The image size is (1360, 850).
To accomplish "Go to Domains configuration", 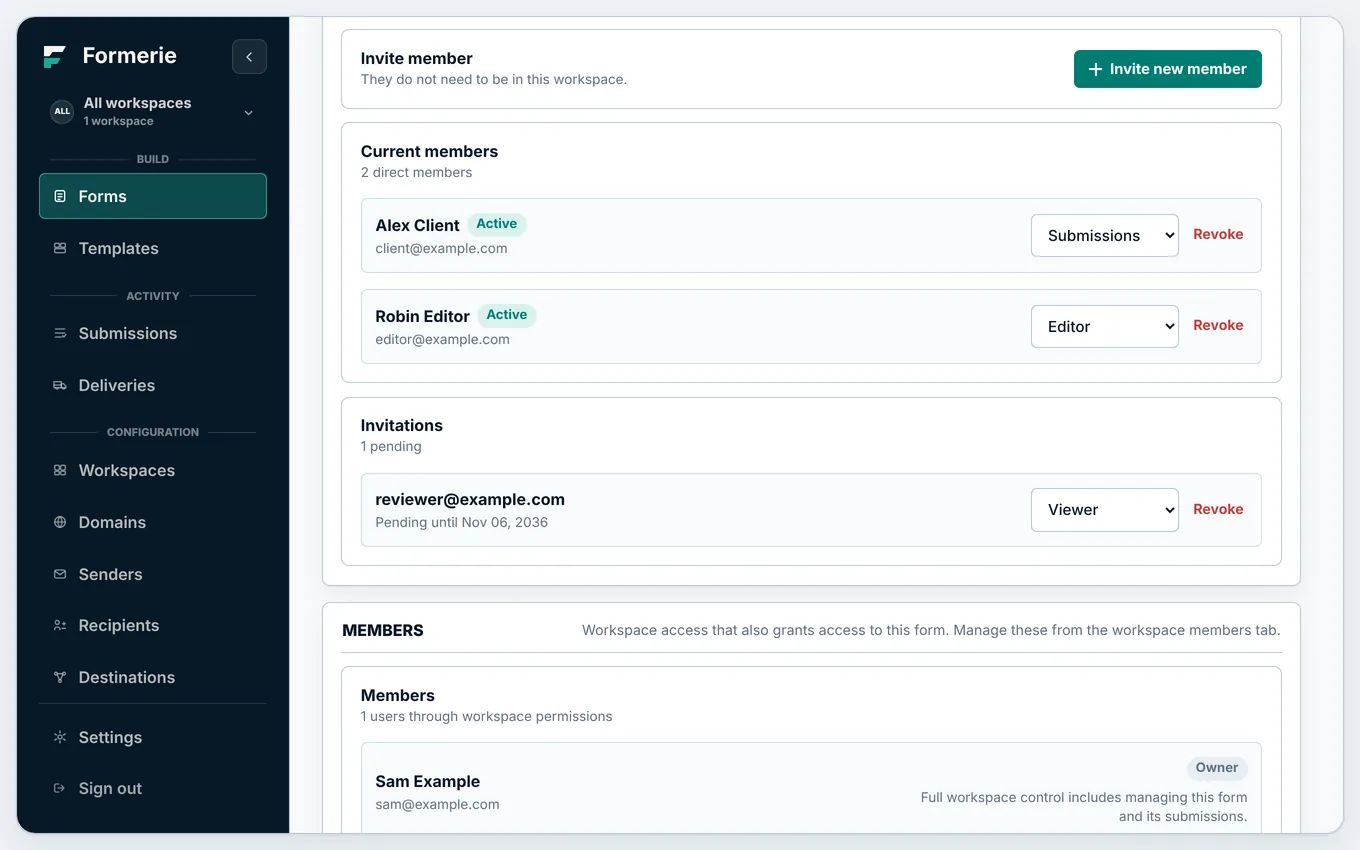I will [153, 522].
